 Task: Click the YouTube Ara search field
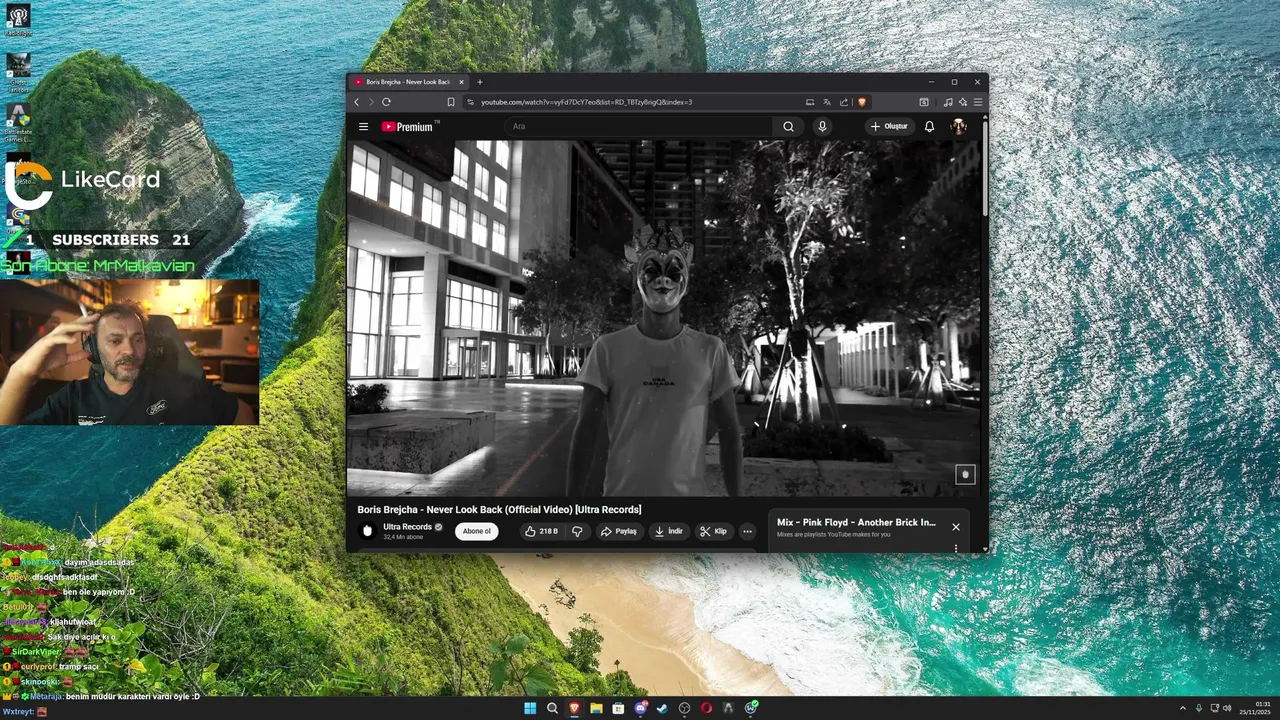click(x=639, y=127)
